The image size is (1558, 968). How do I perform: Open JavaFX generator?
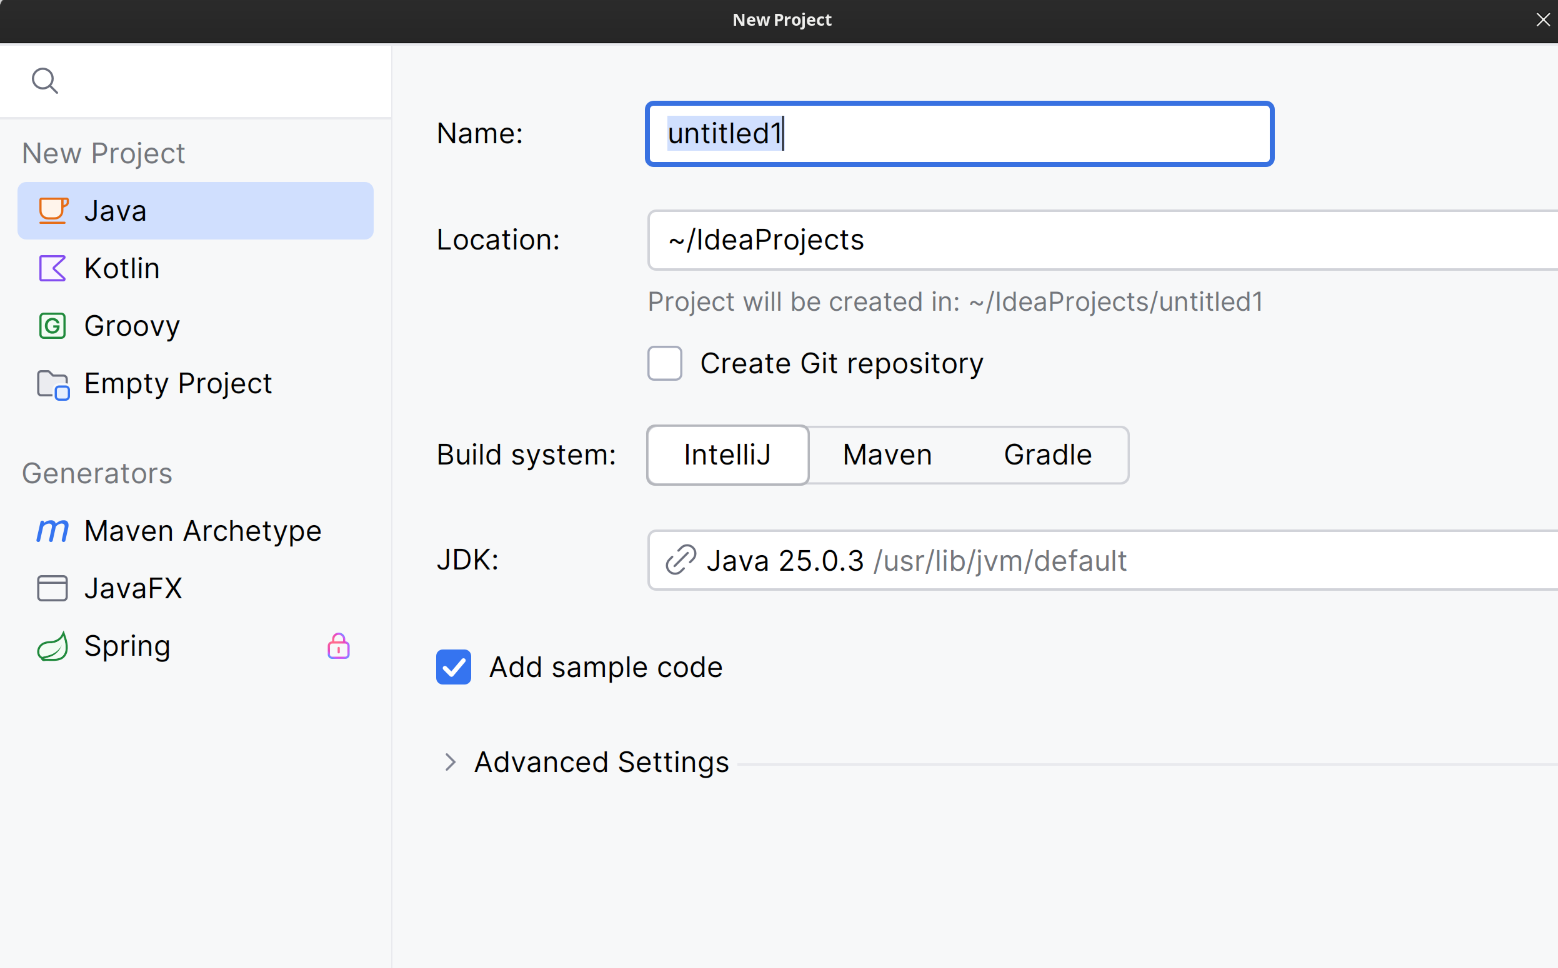(x=196, y=588)
